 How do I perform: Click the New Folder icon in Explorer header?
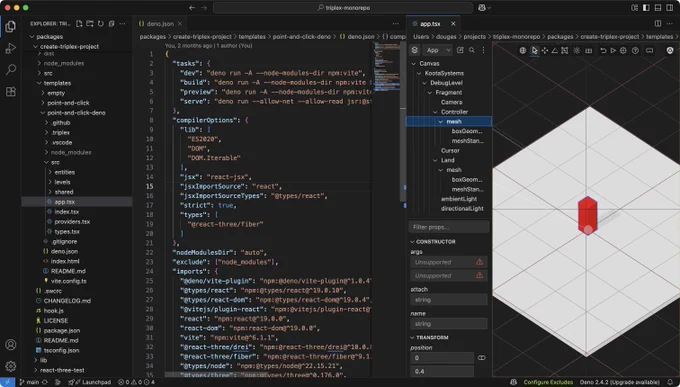click(x=90, y=24)
